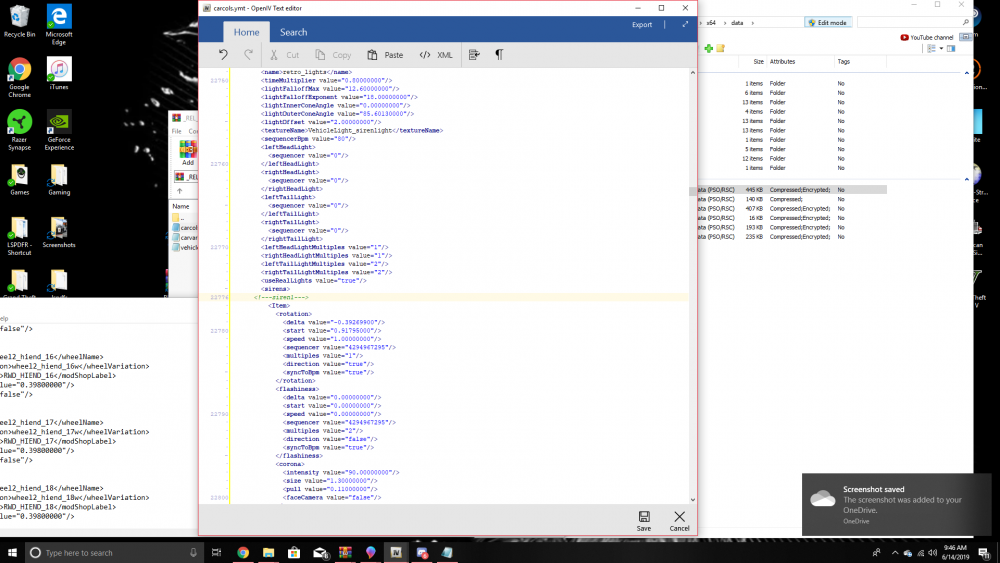Image resolution: width=1000 pixels, height=563 pixels.
Task: Switch to the Search ribbon tab
Action: pos(293,32)
